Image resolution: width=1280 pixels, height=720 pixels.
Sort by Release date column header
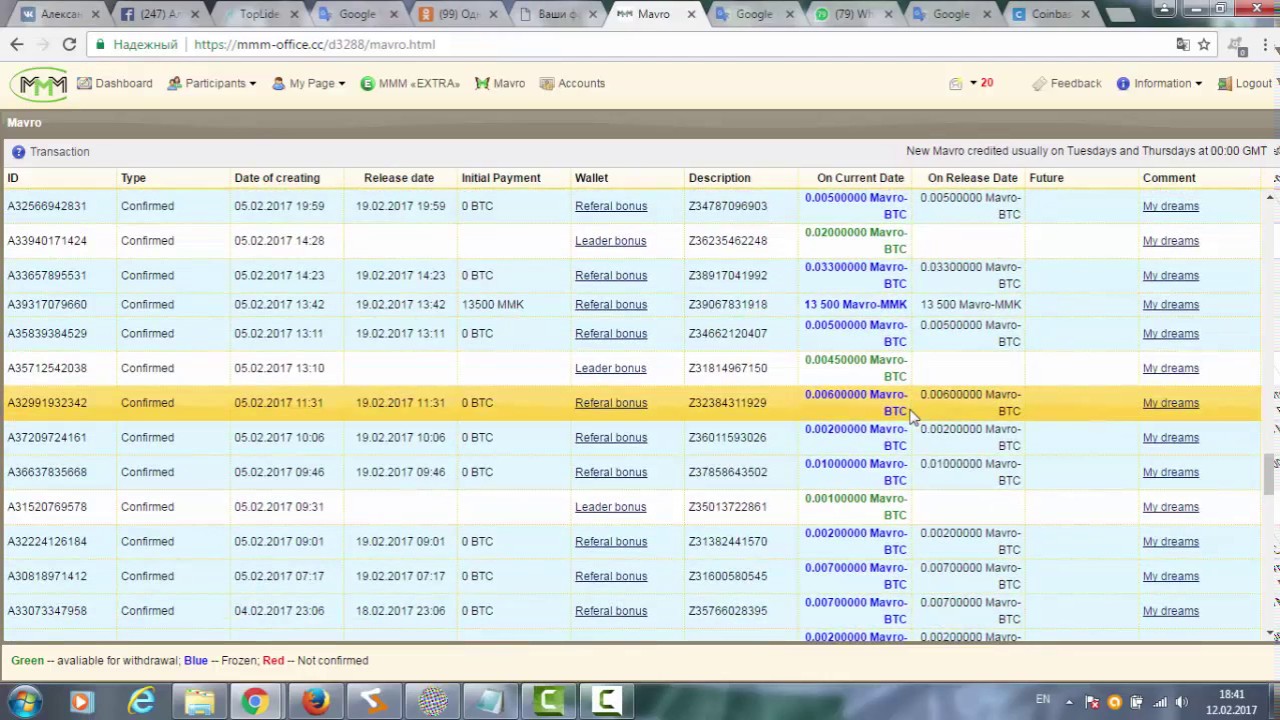tap(399, 178)
